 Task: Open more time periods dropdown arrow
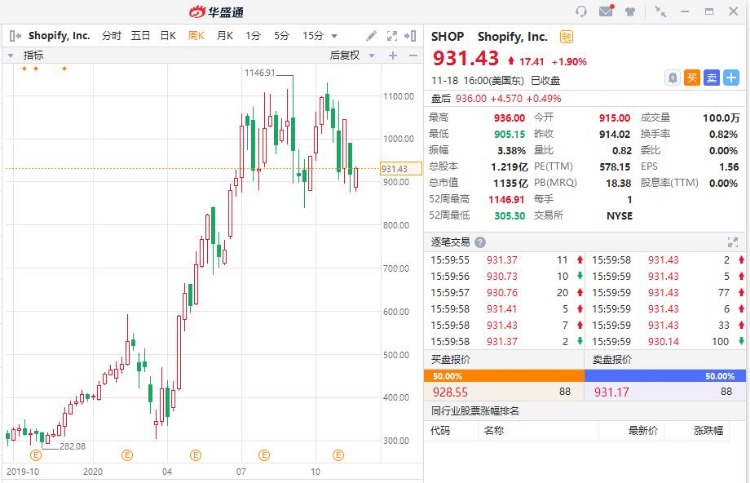334,36
